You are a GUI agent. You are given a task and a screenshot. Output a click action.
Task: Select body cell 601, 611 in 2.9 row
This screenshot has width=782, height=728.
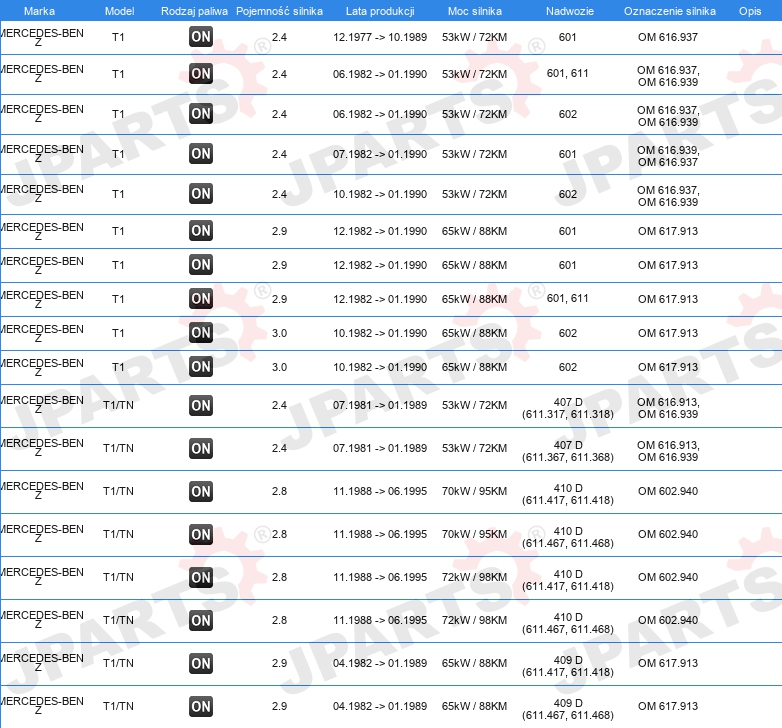coord(568,298)
